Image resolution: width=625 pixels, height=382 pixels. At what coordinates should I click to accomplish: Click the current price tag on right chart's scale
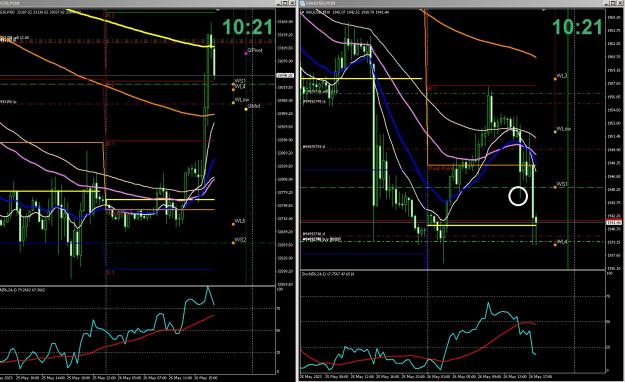pyautogui.click(x=614, y=222)
